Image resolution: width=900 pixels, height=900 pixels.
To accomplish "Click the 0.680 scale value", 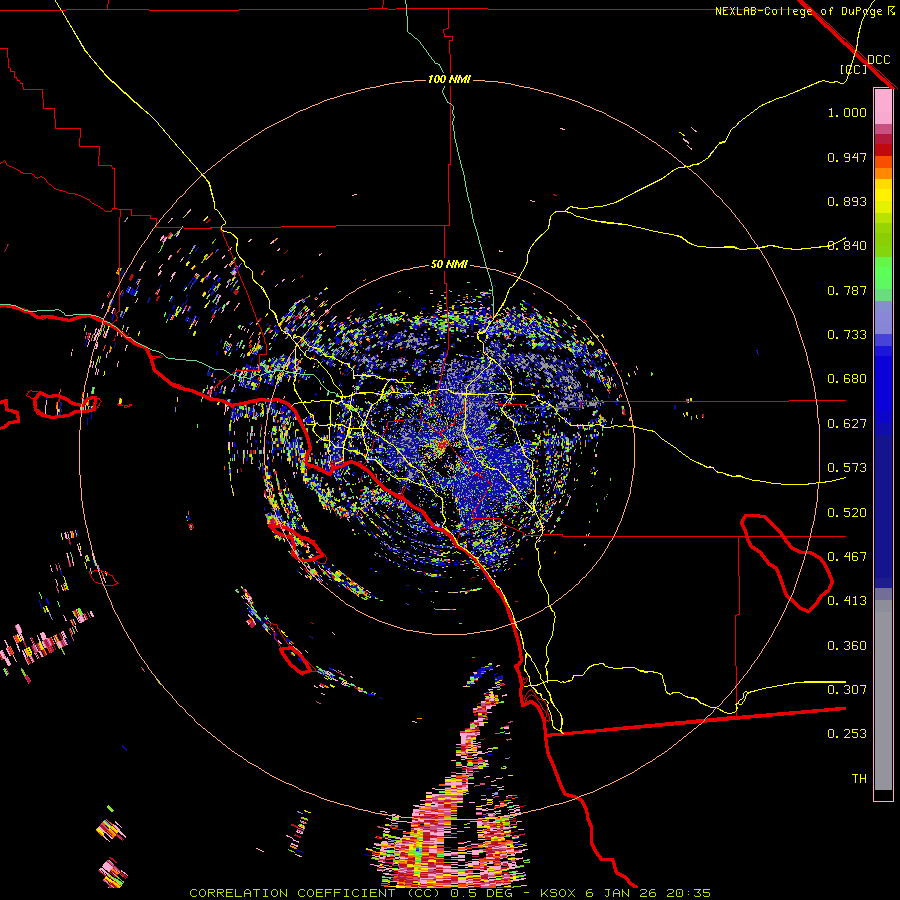I will pos(847,379).
